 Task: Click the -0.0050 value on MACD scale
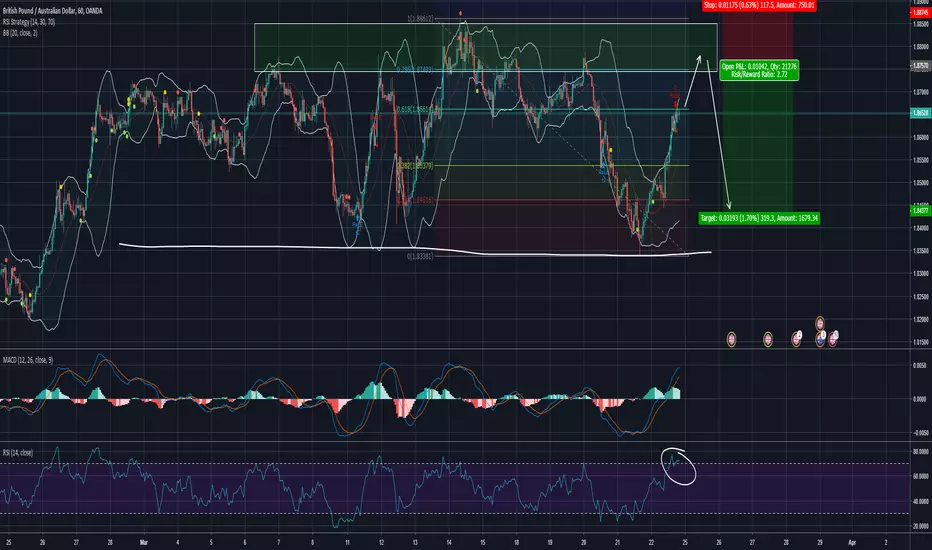[920, 433]
